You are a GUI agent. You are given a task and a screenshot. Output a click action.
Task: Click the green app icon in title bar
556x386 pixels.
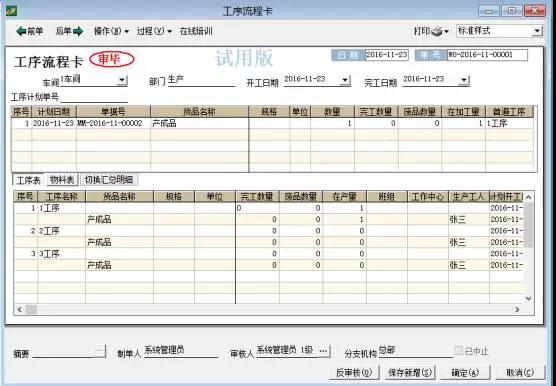(x=11, y=11)
